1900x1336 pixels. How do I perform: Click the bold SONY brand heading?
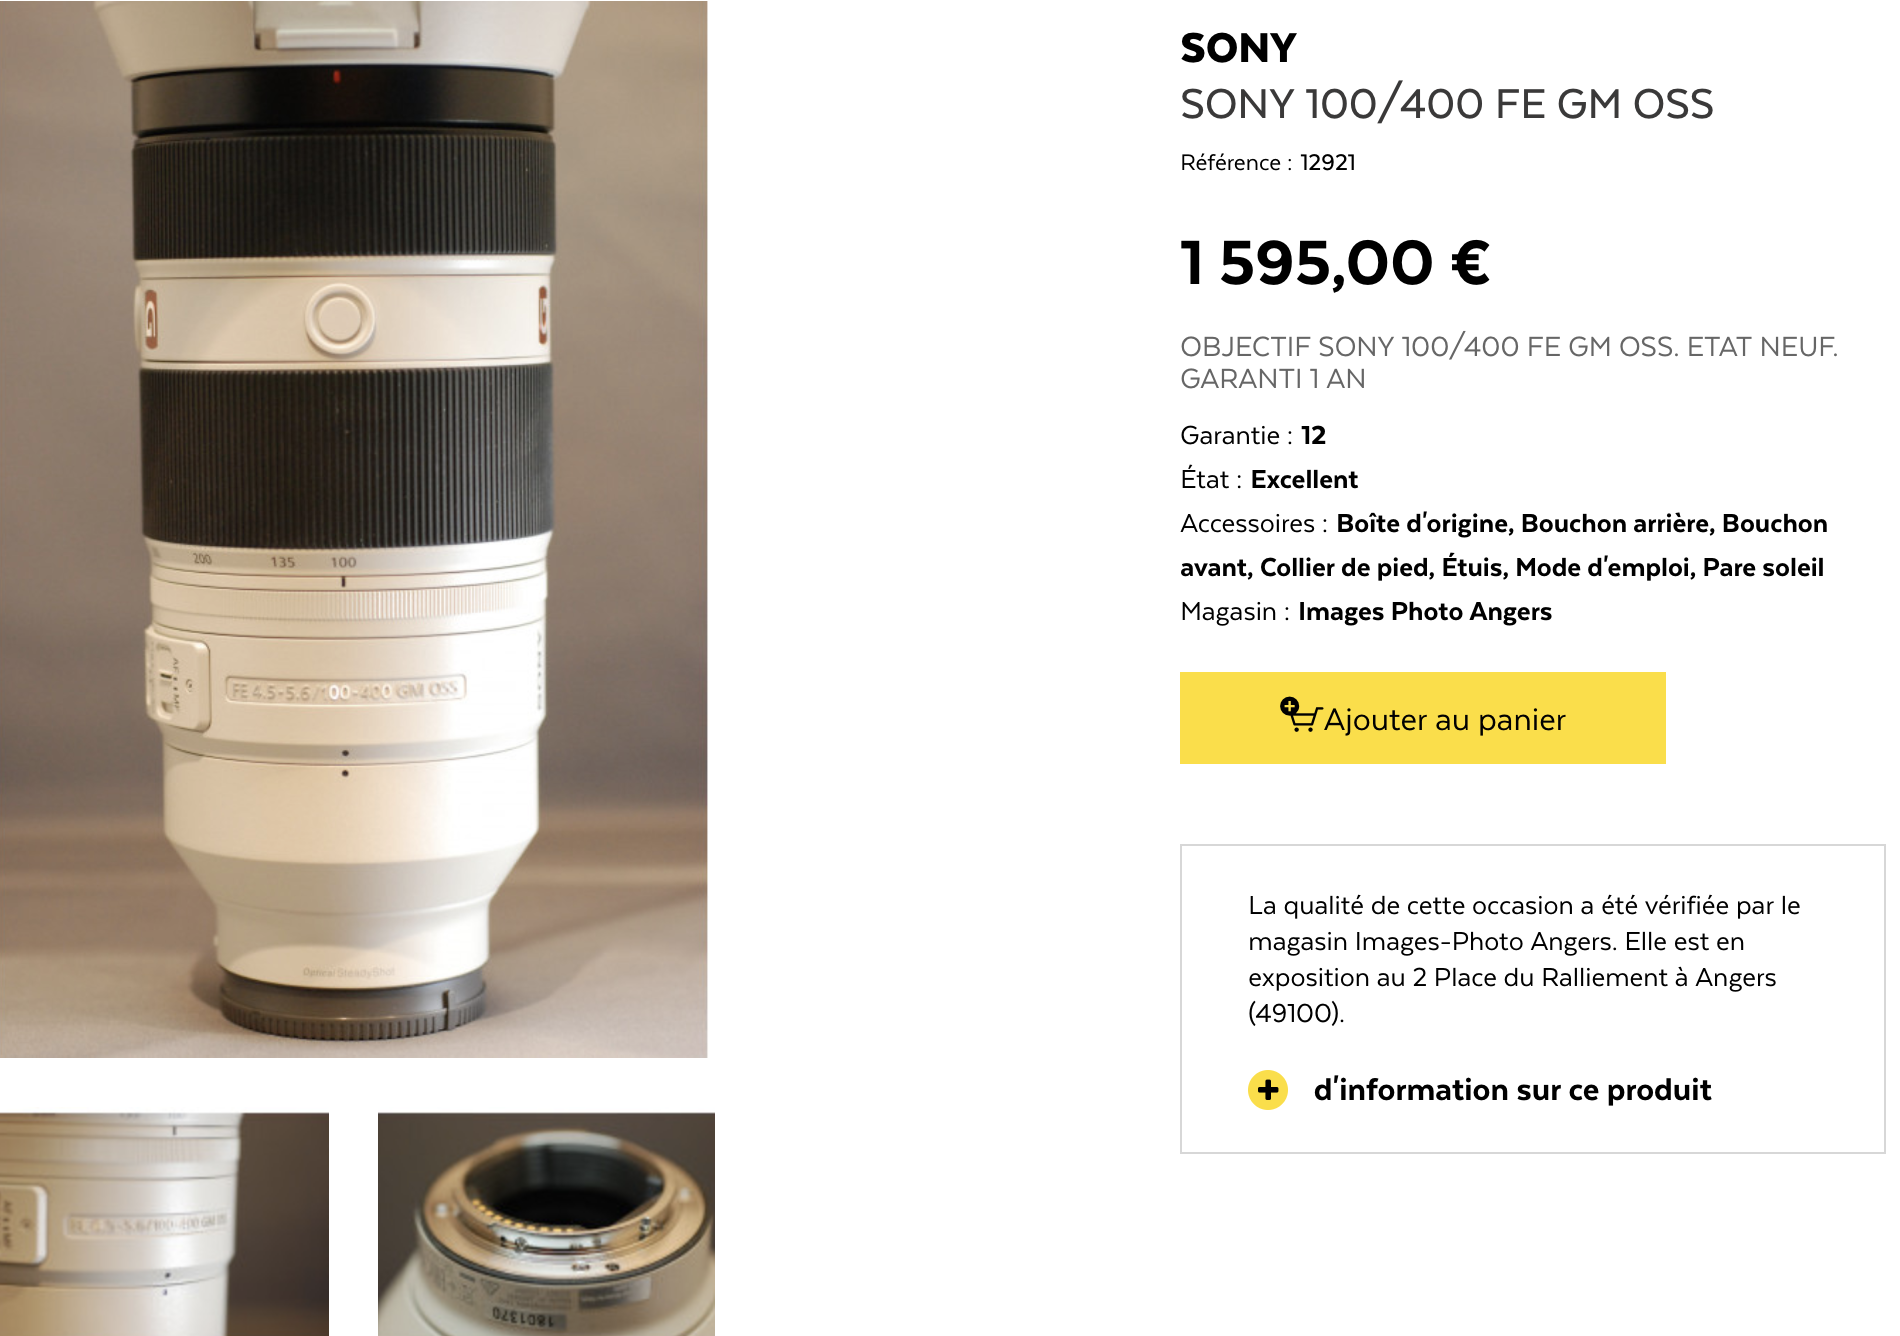point(1237,48)
